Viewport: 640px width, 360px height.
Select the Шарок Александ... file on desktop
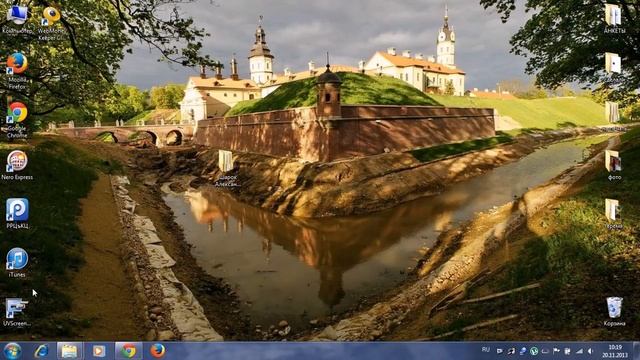[227, 168]
